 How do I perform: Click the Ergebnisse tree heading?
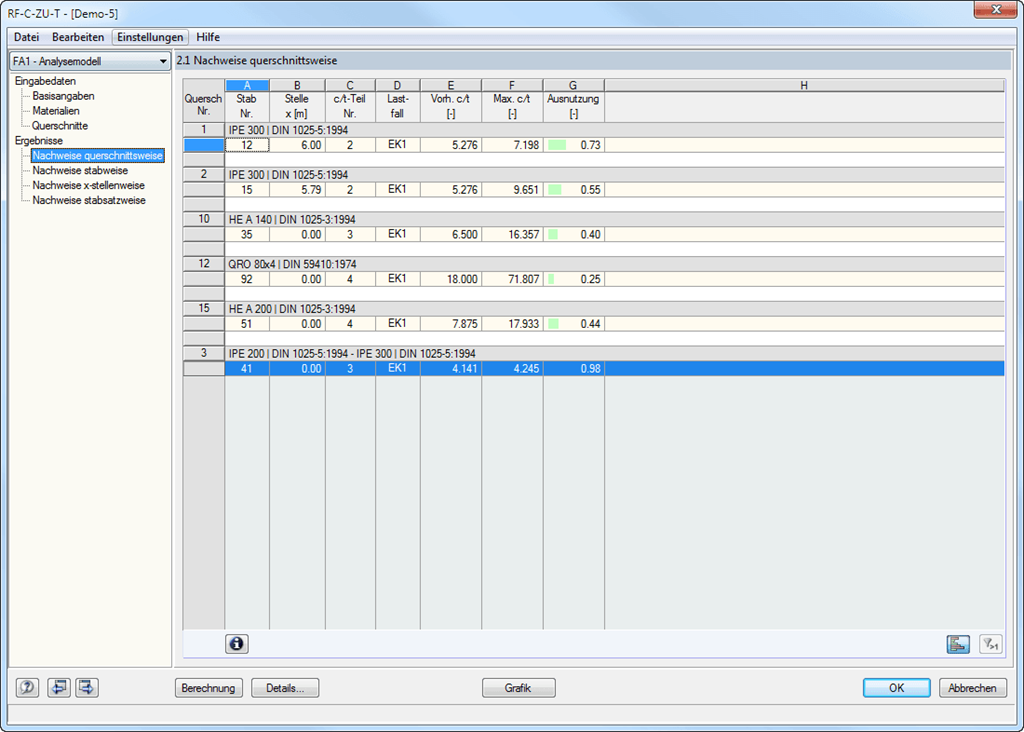pyautogui.click(x=39, y=140)
